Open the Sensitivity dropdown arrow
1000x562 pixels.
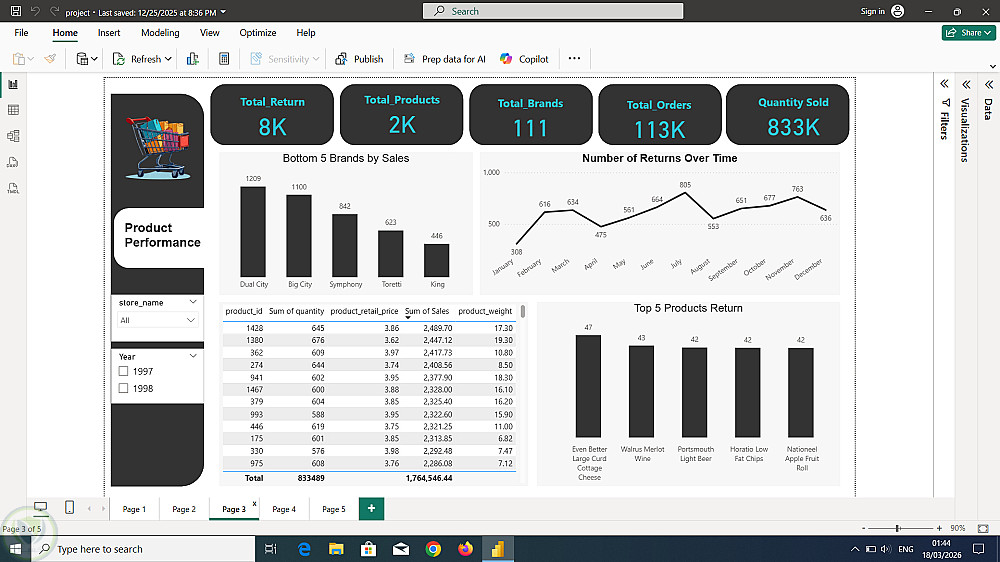coord(316,59)
